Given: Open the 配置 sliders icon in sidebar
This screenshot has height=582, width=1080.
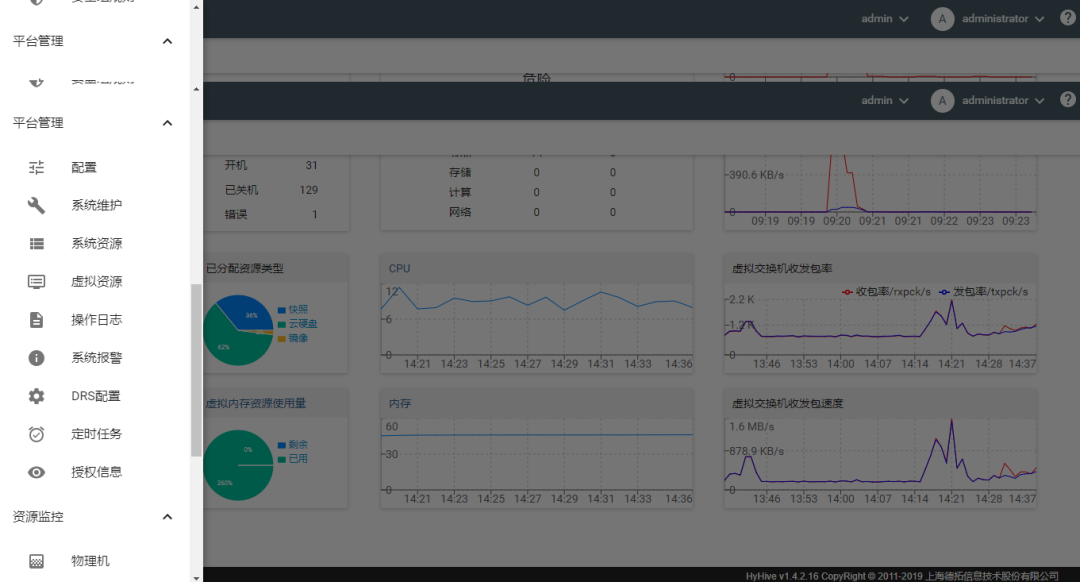Looking at the screenshot, I should click(x=37, y=167).
